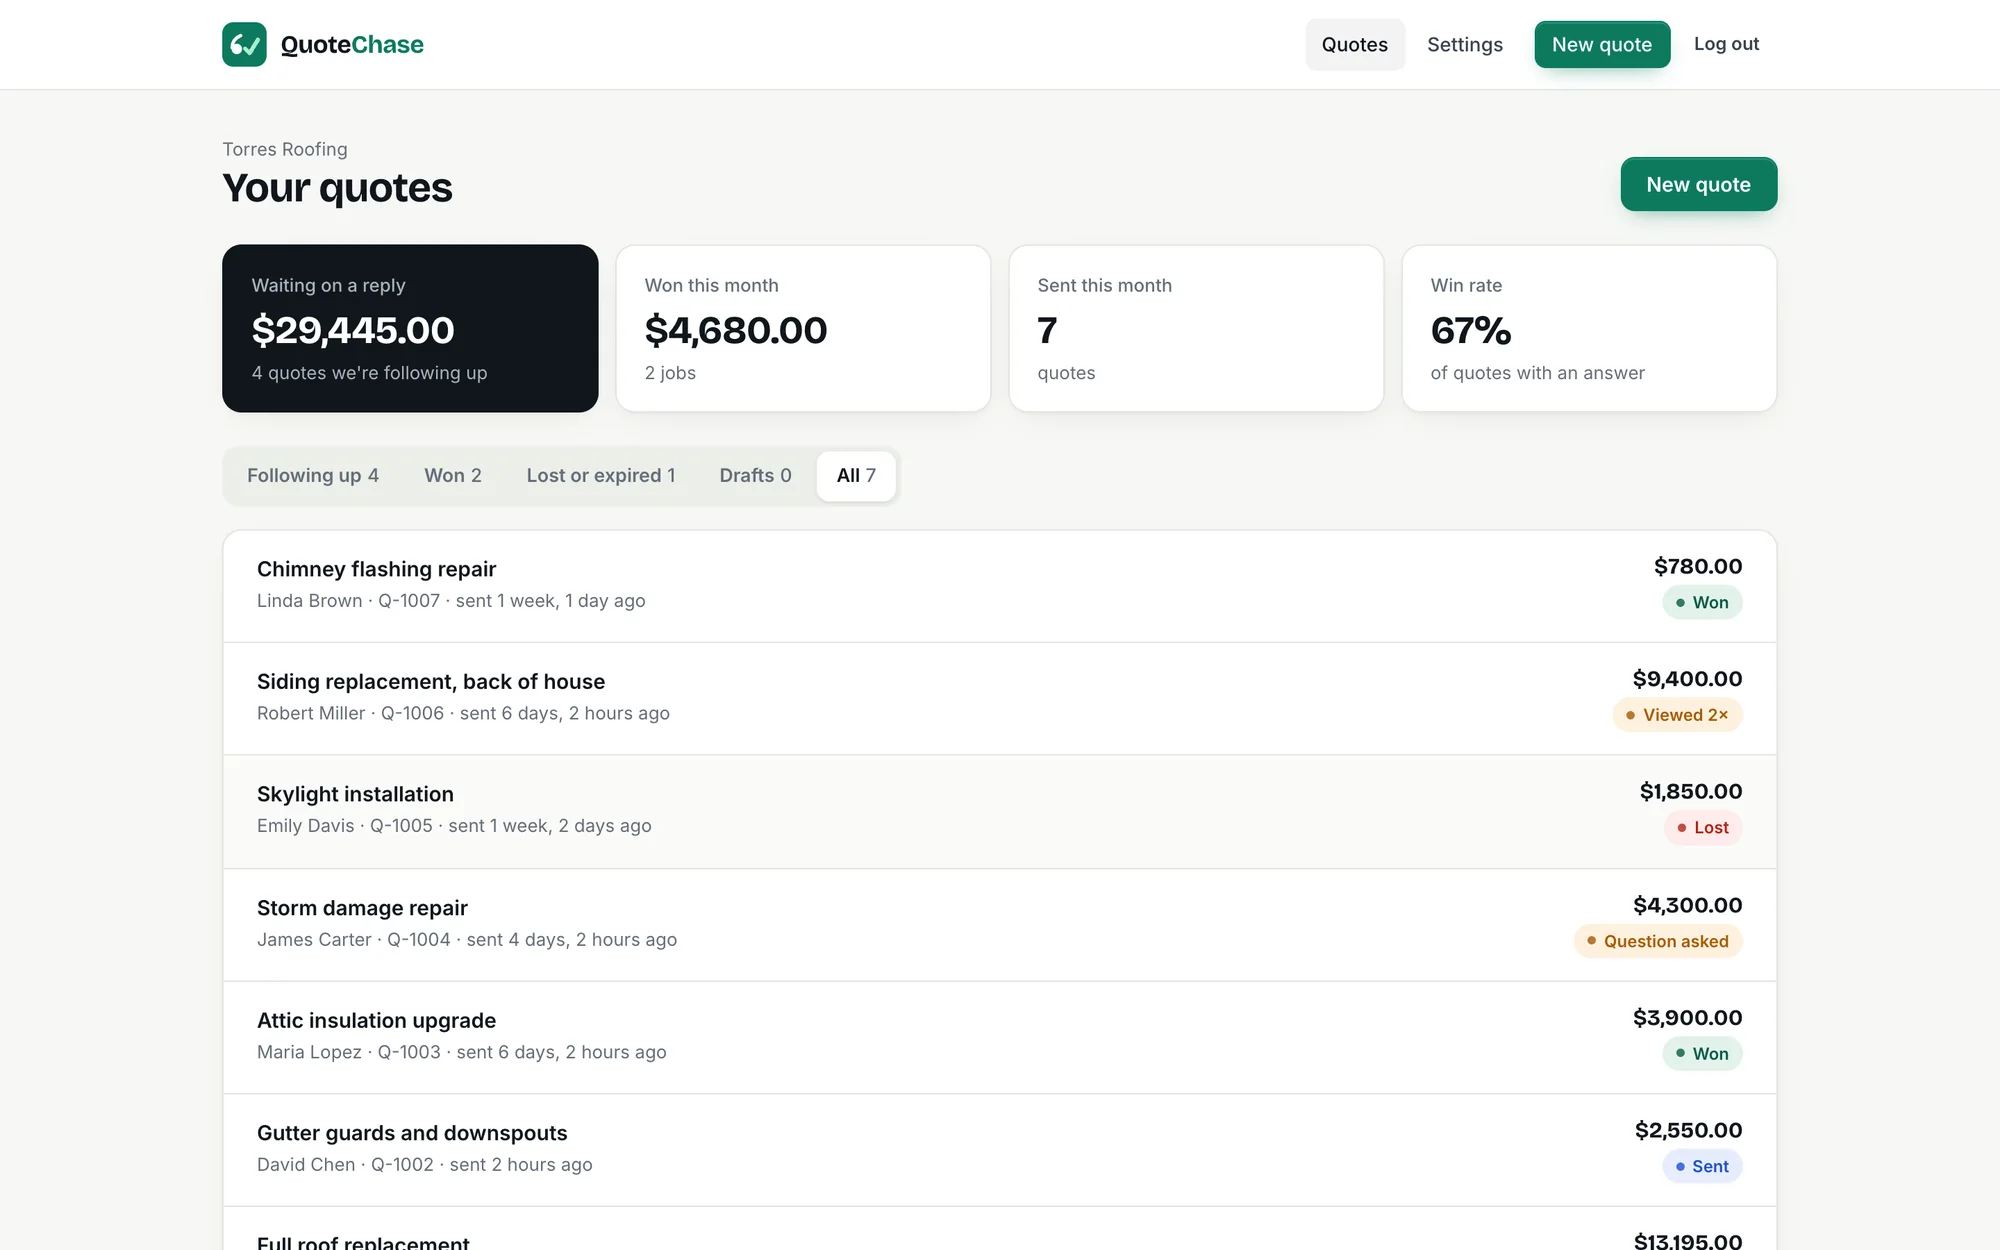Open the Storm damage repair quote
Image resolution: width=2000 pixels, height=1250 pixels.
coord(999,924)
